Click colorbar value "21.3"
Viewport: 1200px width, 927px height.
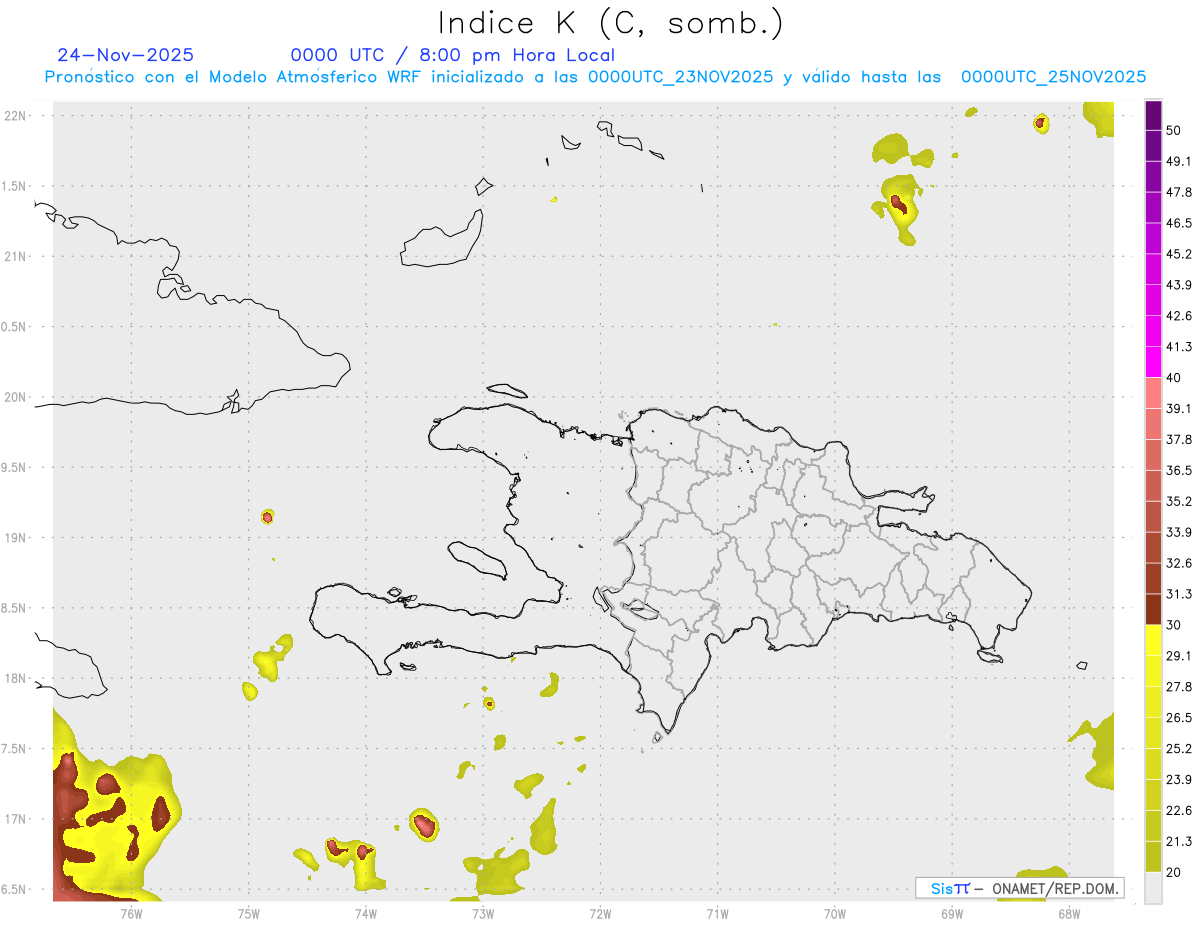pyautogui.click(x=1179, y=841)
